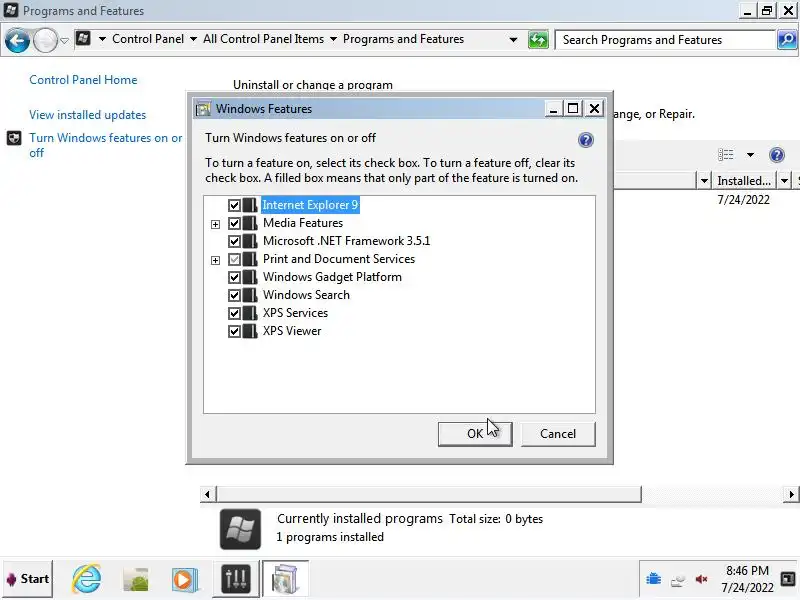The height and width of the screenshot is (600, 800).
Task: Expand the Media Features tree node
Action: coord(215,224)
